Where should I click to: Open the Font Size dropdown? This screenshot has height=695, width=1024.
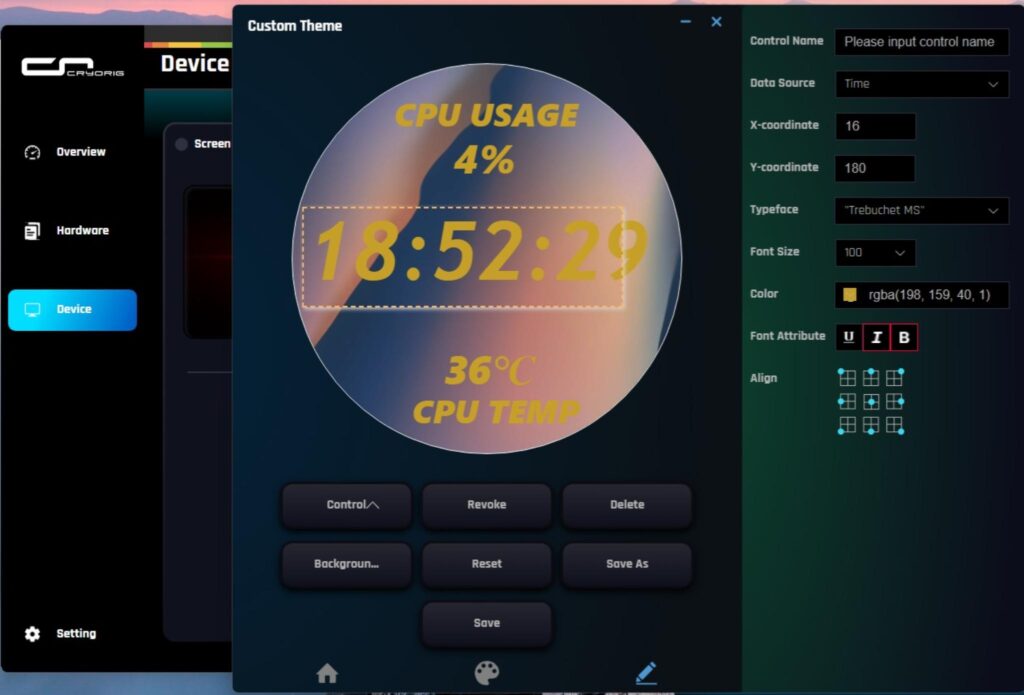tap(875, 253)
